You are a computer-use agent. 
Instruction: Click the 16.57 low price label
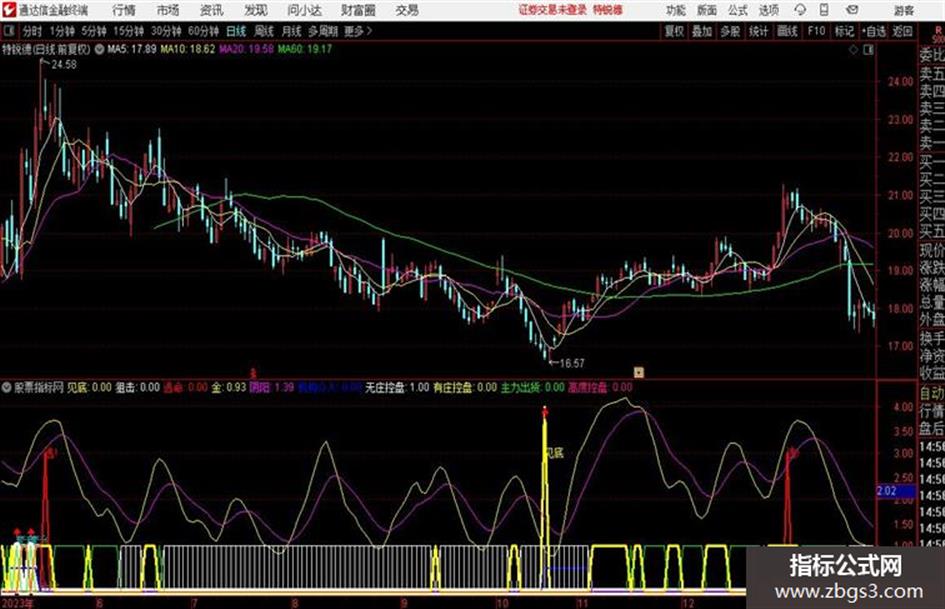(572, 363)
